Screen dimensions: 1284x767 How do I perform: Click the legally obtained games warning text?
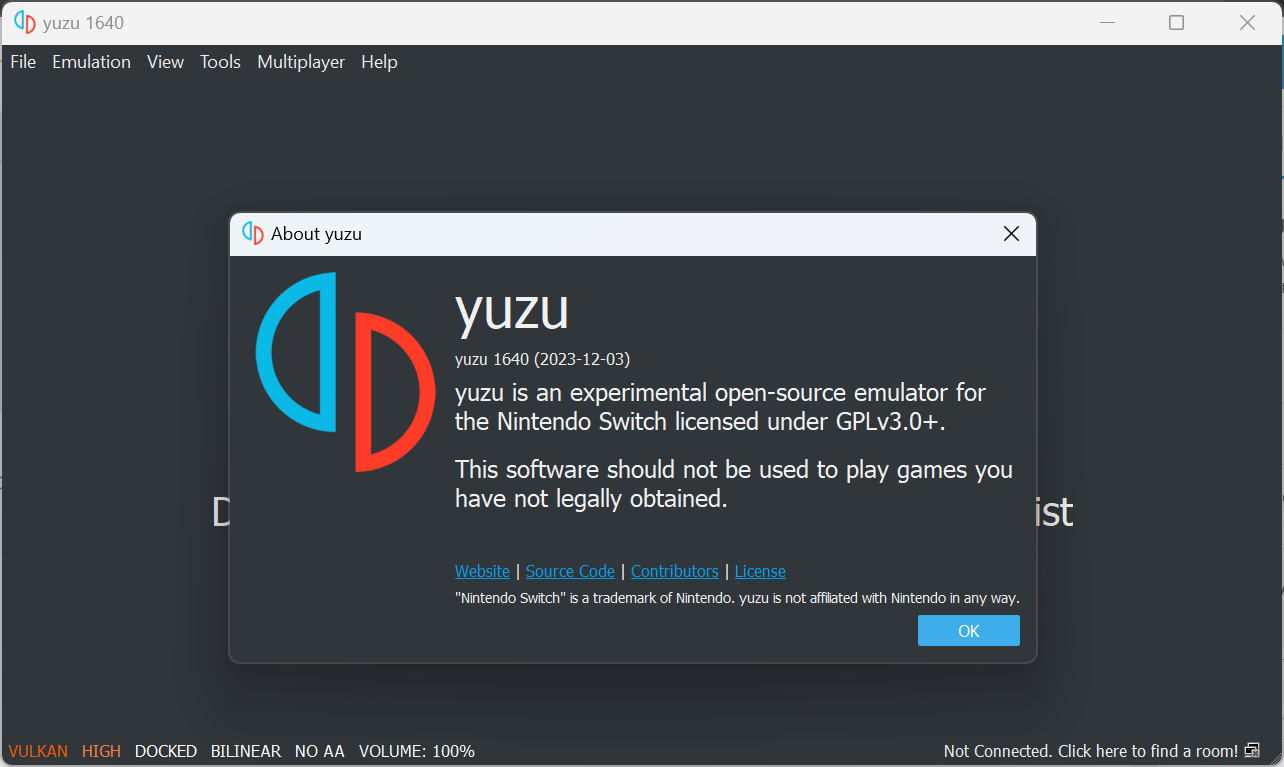coord(734,484)
